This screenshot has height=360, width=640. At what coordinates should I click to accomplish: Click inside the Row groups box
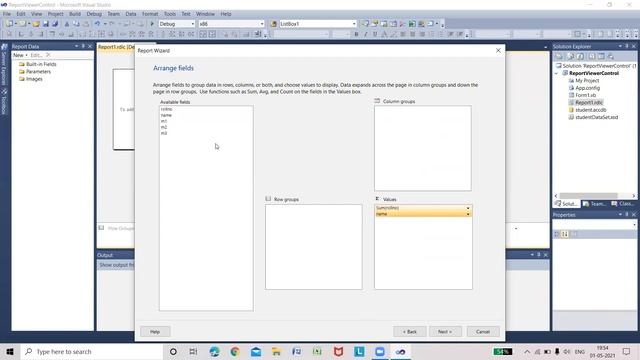point(313,247)
